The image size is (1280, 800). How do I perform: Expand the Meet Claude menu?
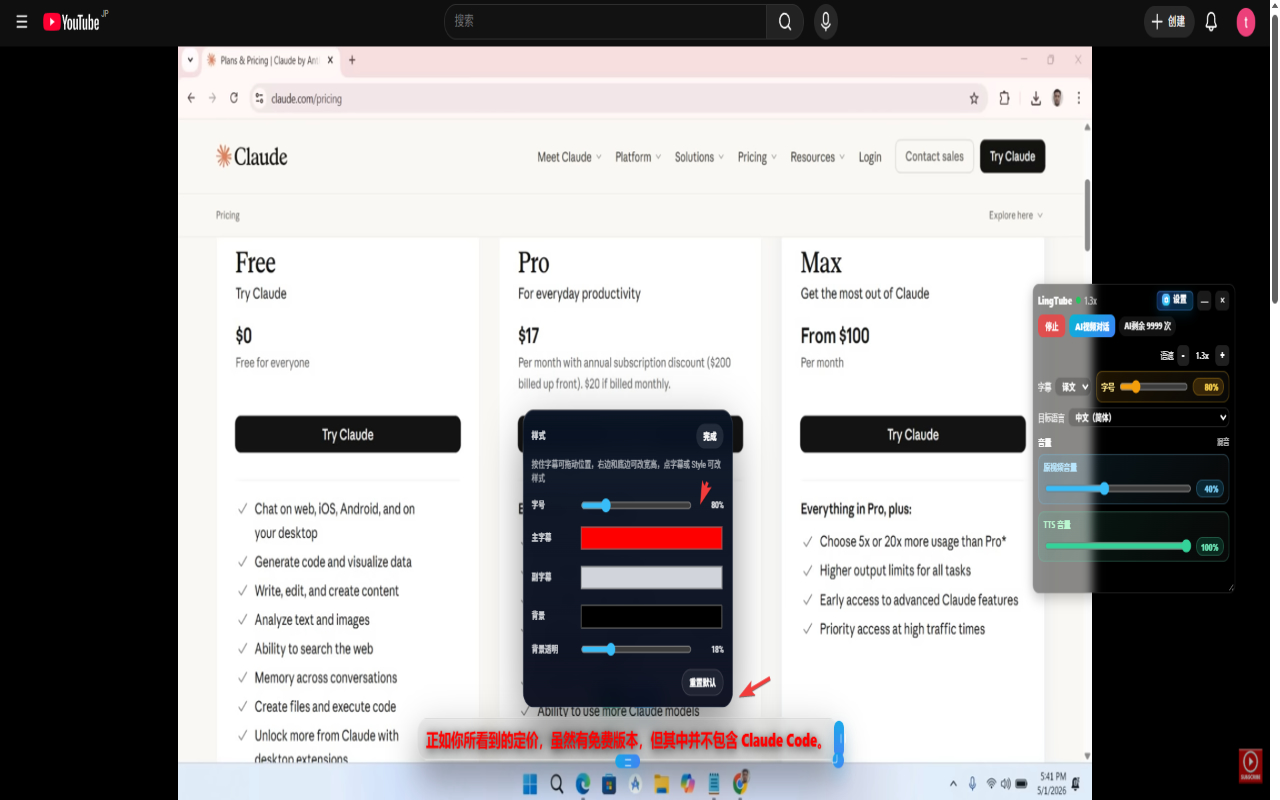(569, 157)
